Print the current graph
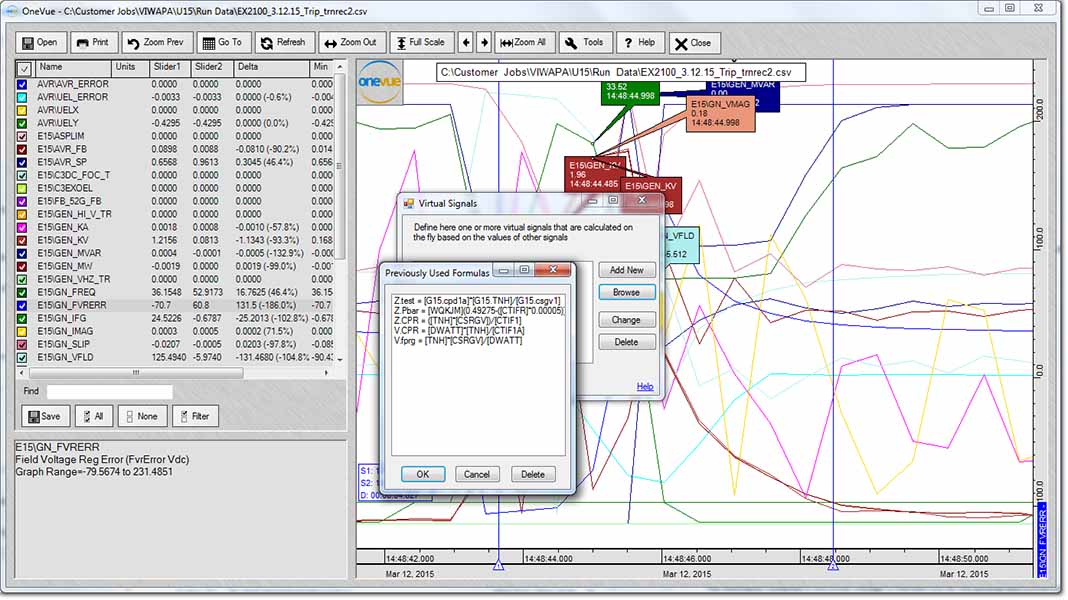Image resolution: width=1068 pixels, height=600 pixels. (x=92, y=43)
